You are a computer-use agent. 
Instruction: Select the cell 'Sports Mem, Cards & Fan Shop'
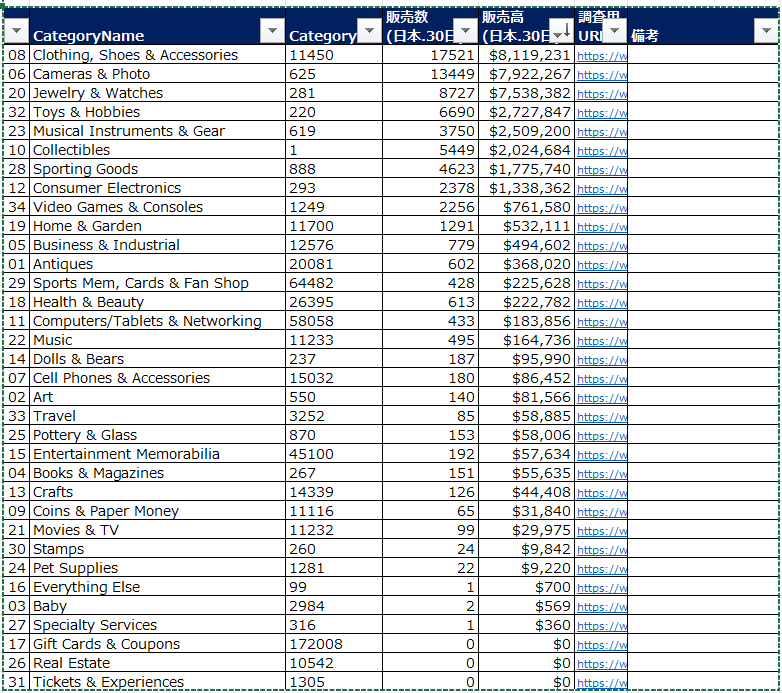point(157,283)
